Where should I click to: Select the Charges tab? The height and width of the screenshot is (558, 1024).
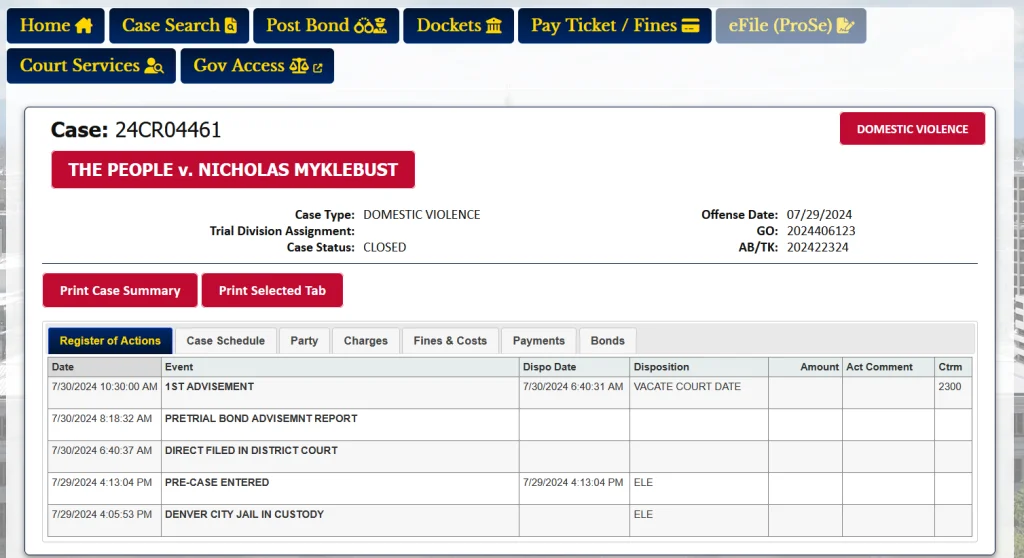coord(365,341)
